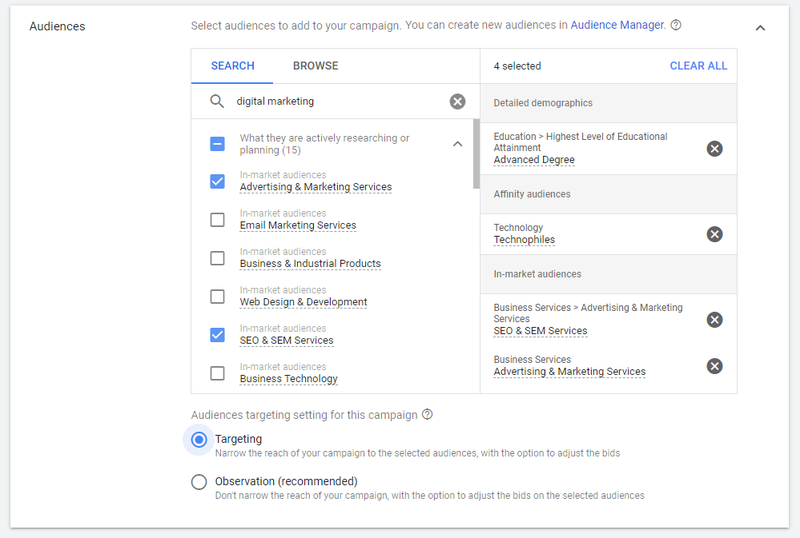
Task: Open help for audiences targeting setting
Action: (428, 414)
